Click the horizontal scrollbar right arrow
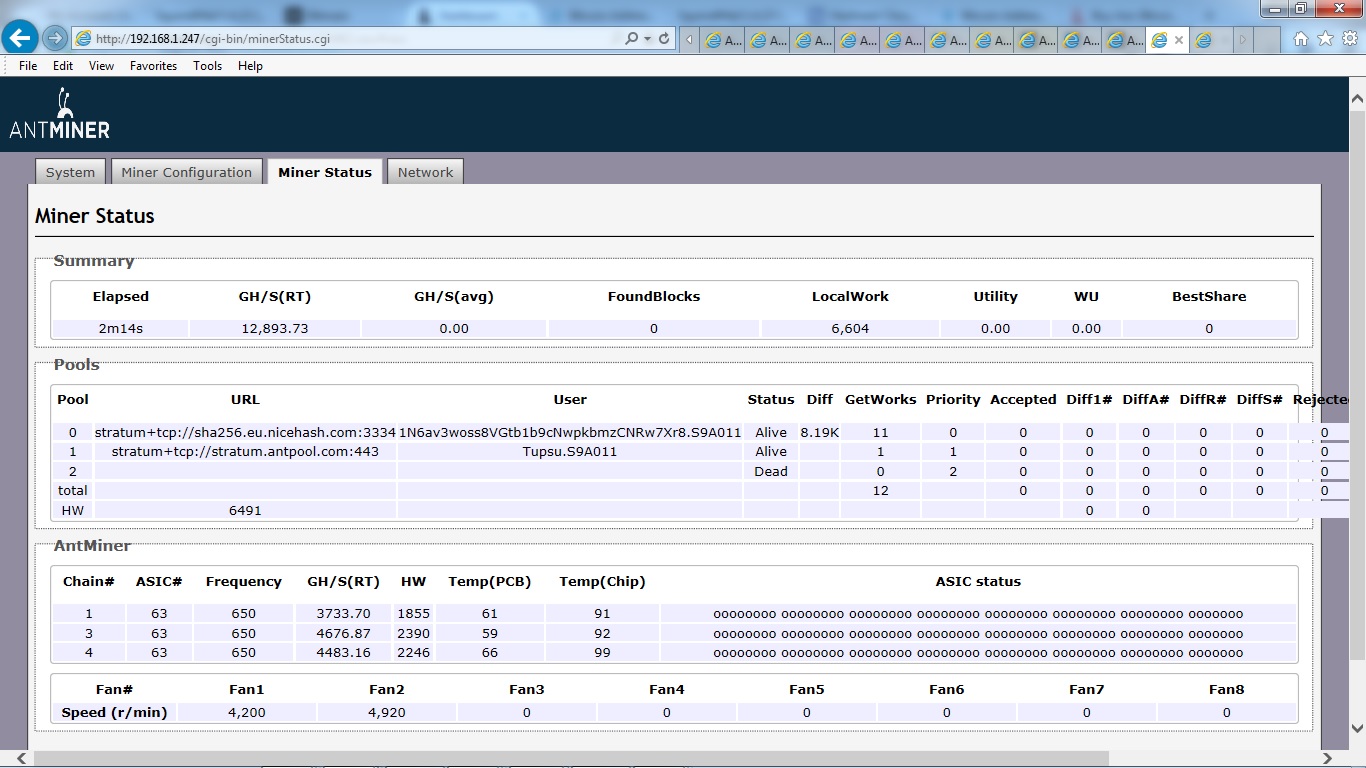This screenshot has height=768, width=1366. pos(1328,759)
